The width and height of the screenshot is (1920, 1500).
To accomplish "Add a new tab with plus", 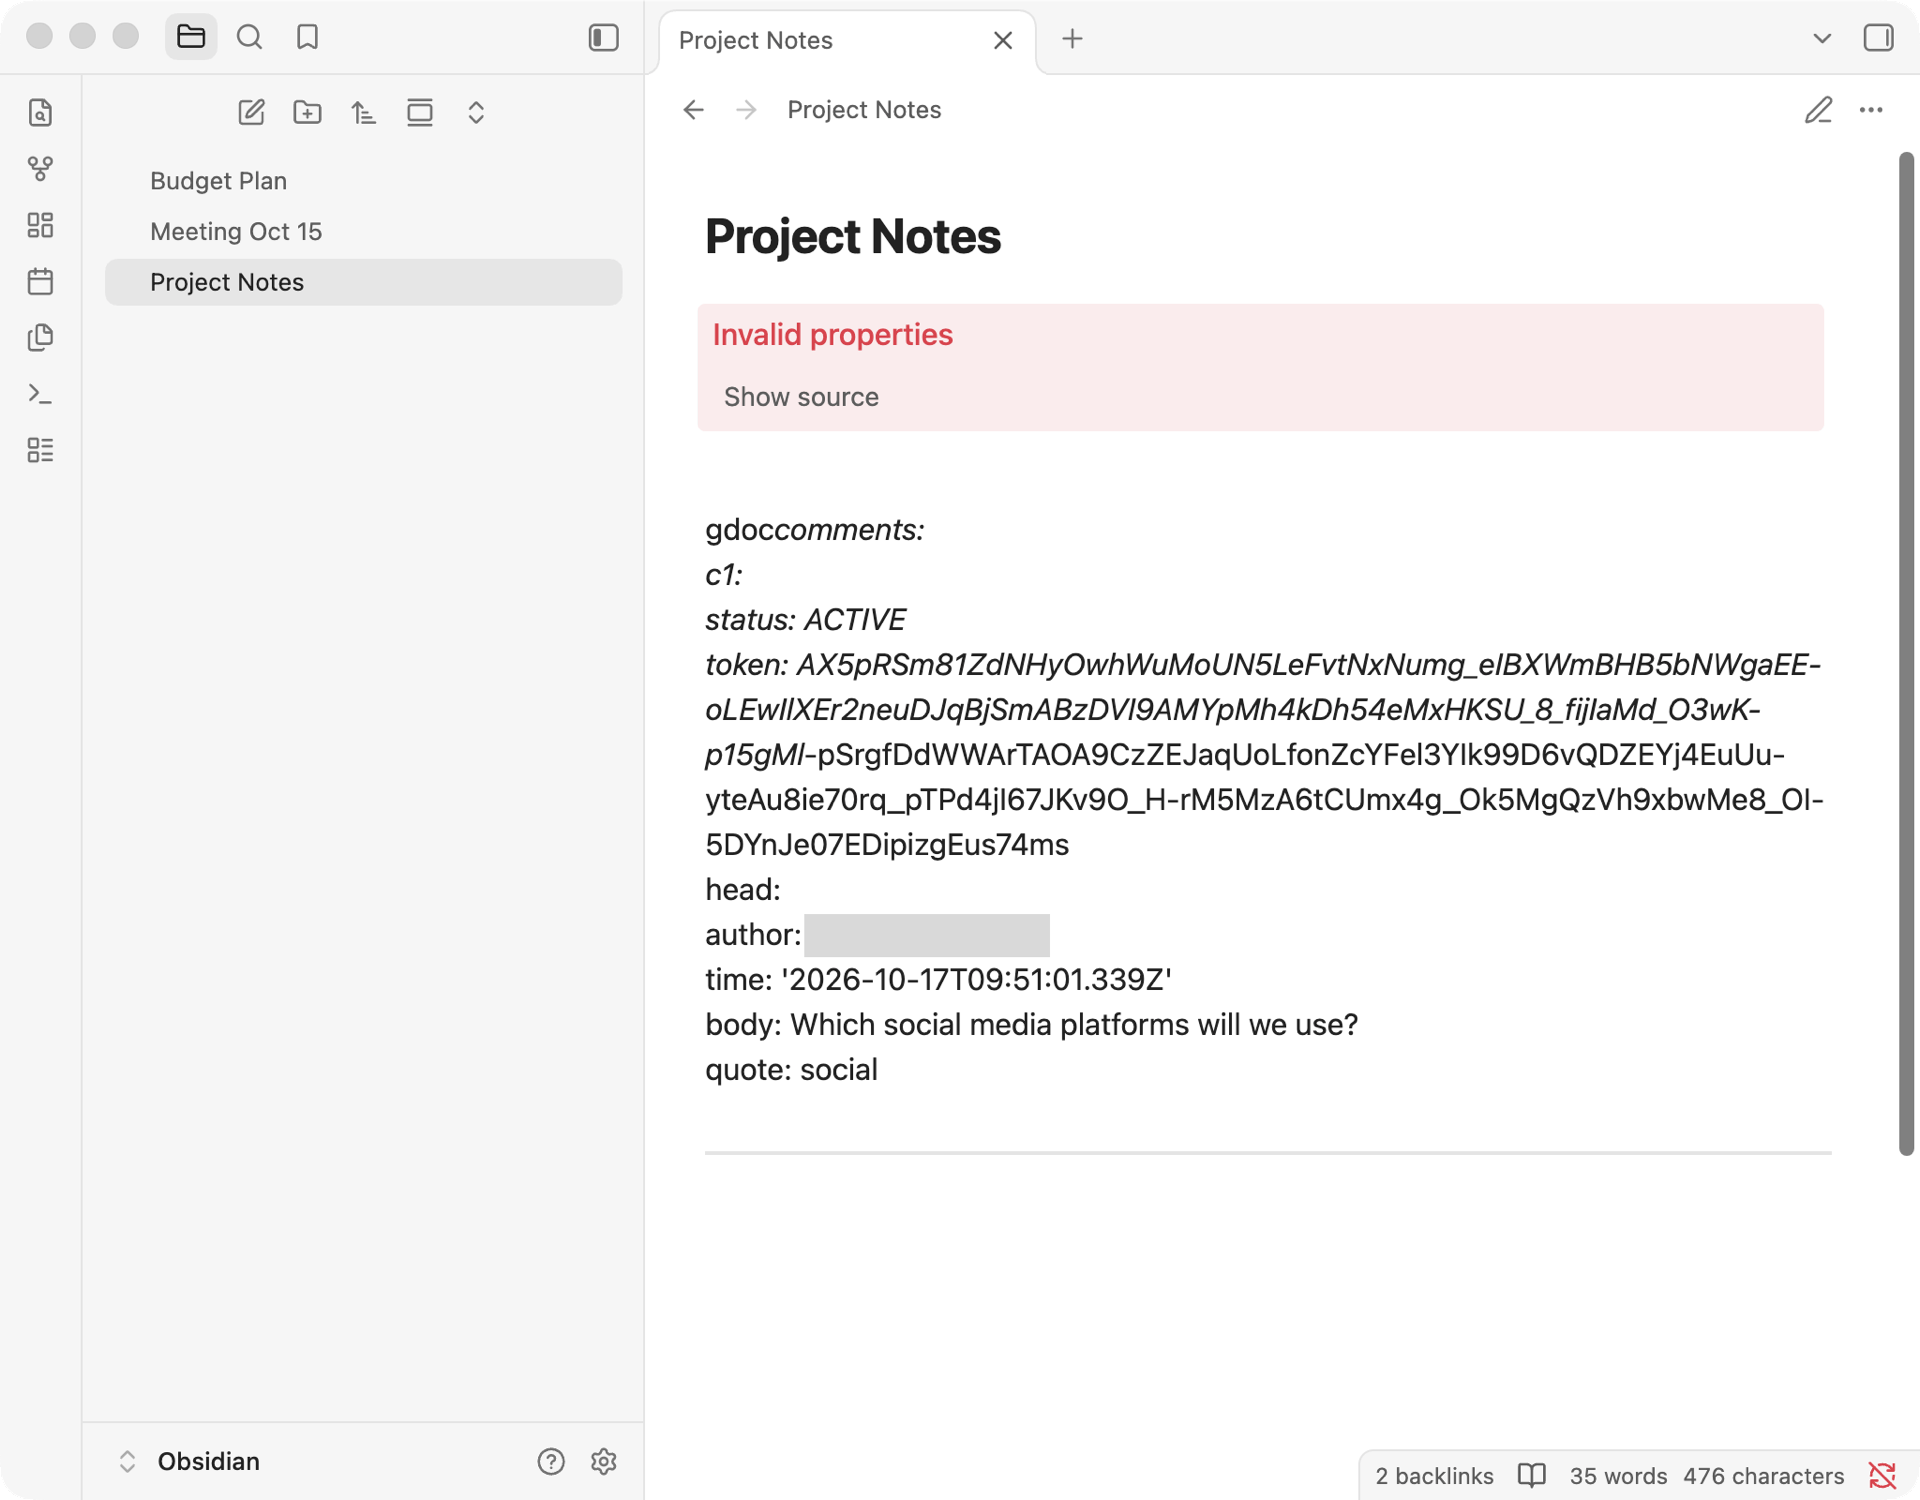I will click(x=1072, y=39).
